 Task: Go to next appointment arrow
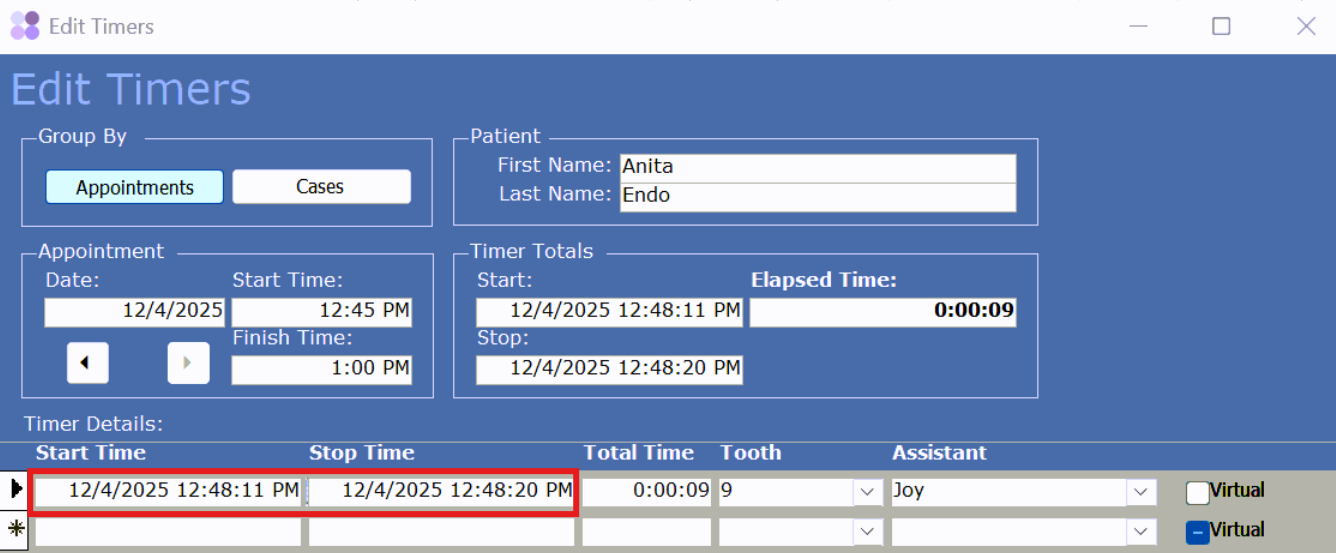pos(188,363)
